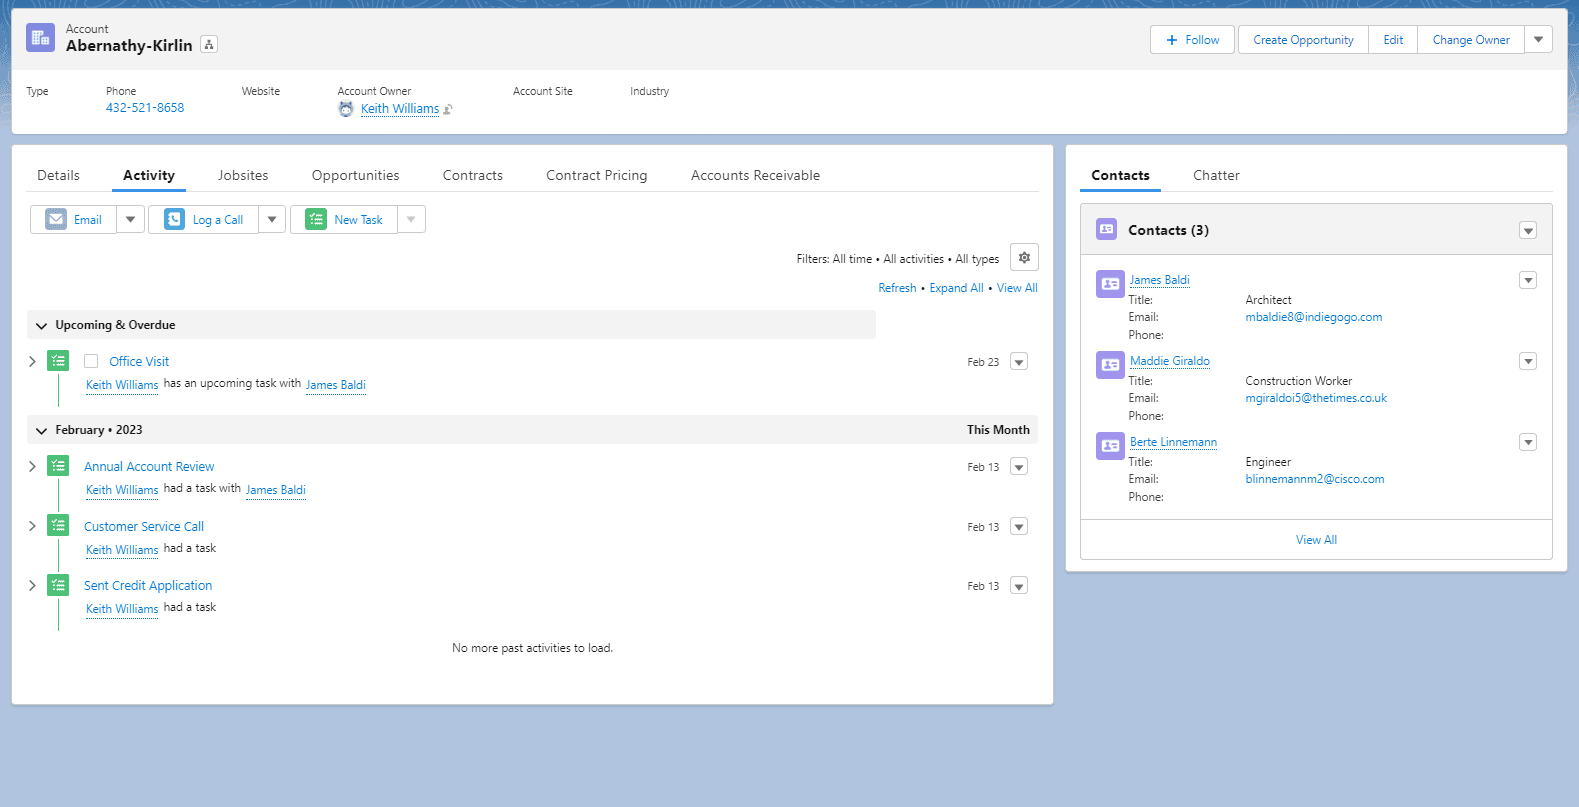Click the change owner icon beside Keith Williams
The image size is (1579, 807).
click(448, 110)
